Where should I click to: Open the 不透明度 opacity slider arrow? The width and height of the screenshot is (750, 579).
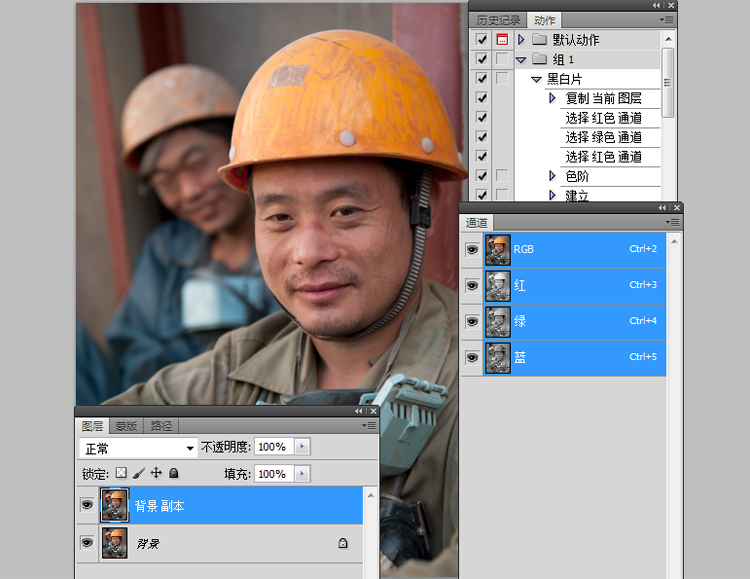(x=303, y=447)
